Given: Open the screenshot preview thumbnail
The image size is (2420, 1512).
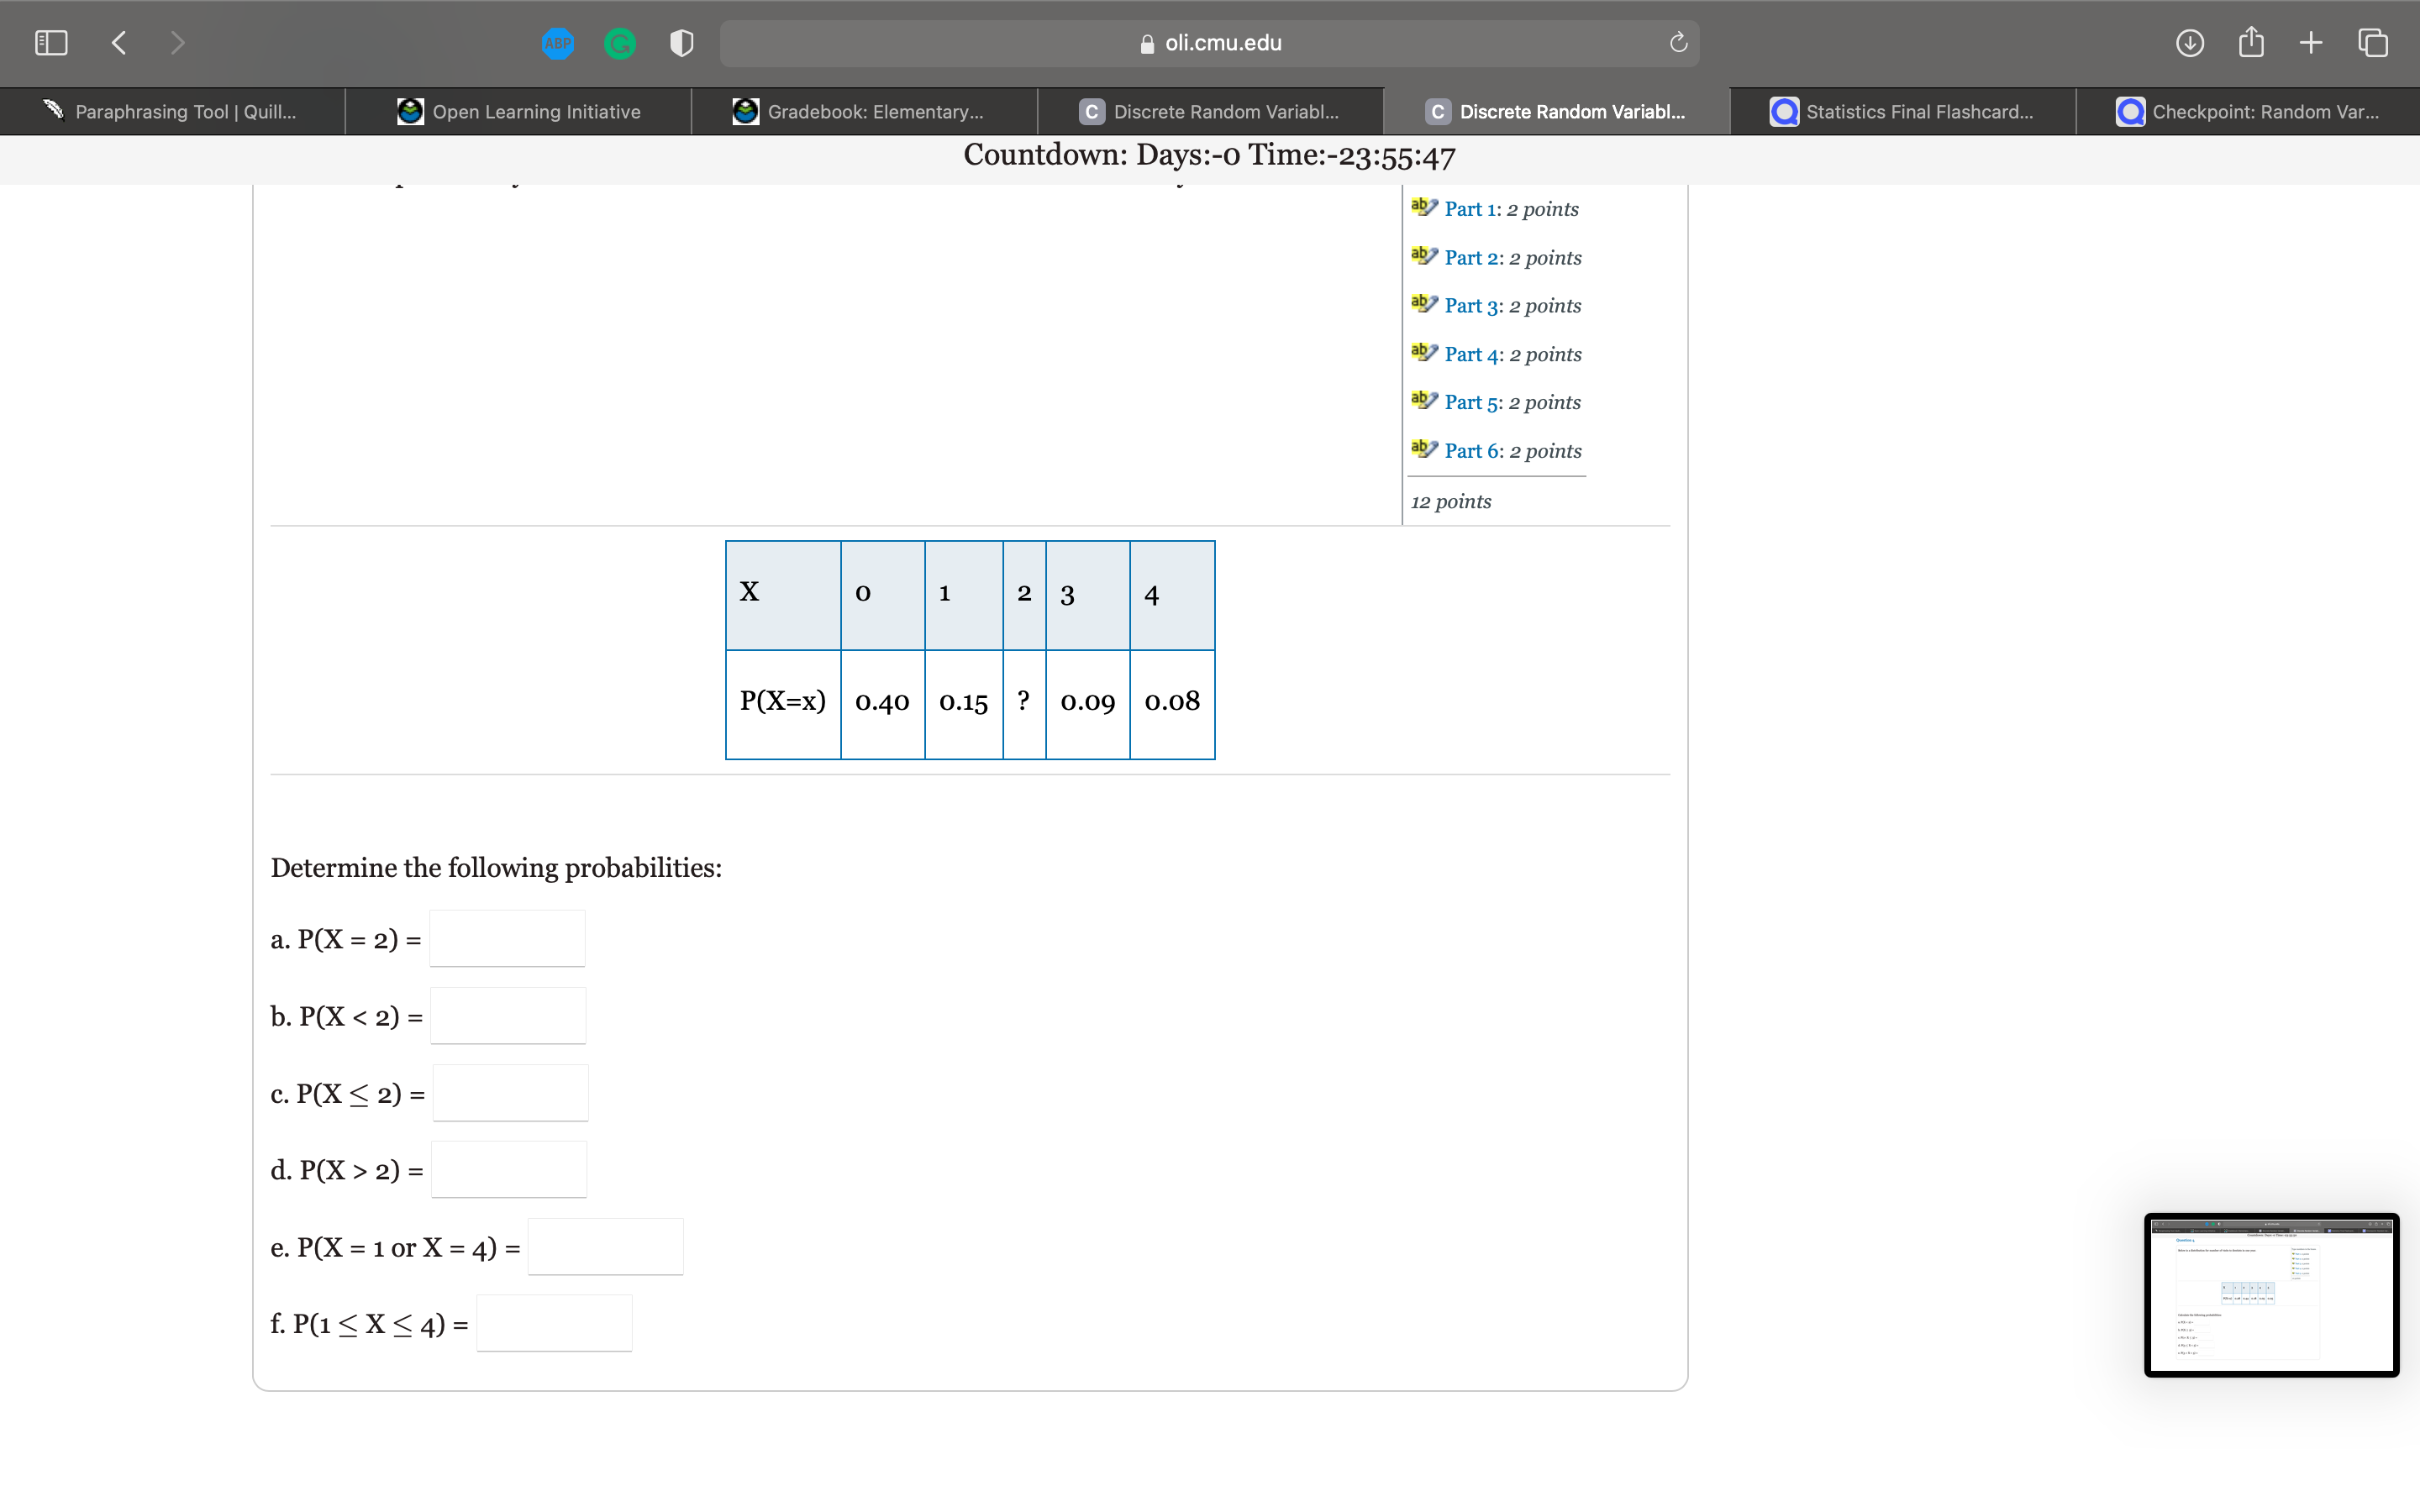Looking at the screenshot, I should coord(2270,1295).
